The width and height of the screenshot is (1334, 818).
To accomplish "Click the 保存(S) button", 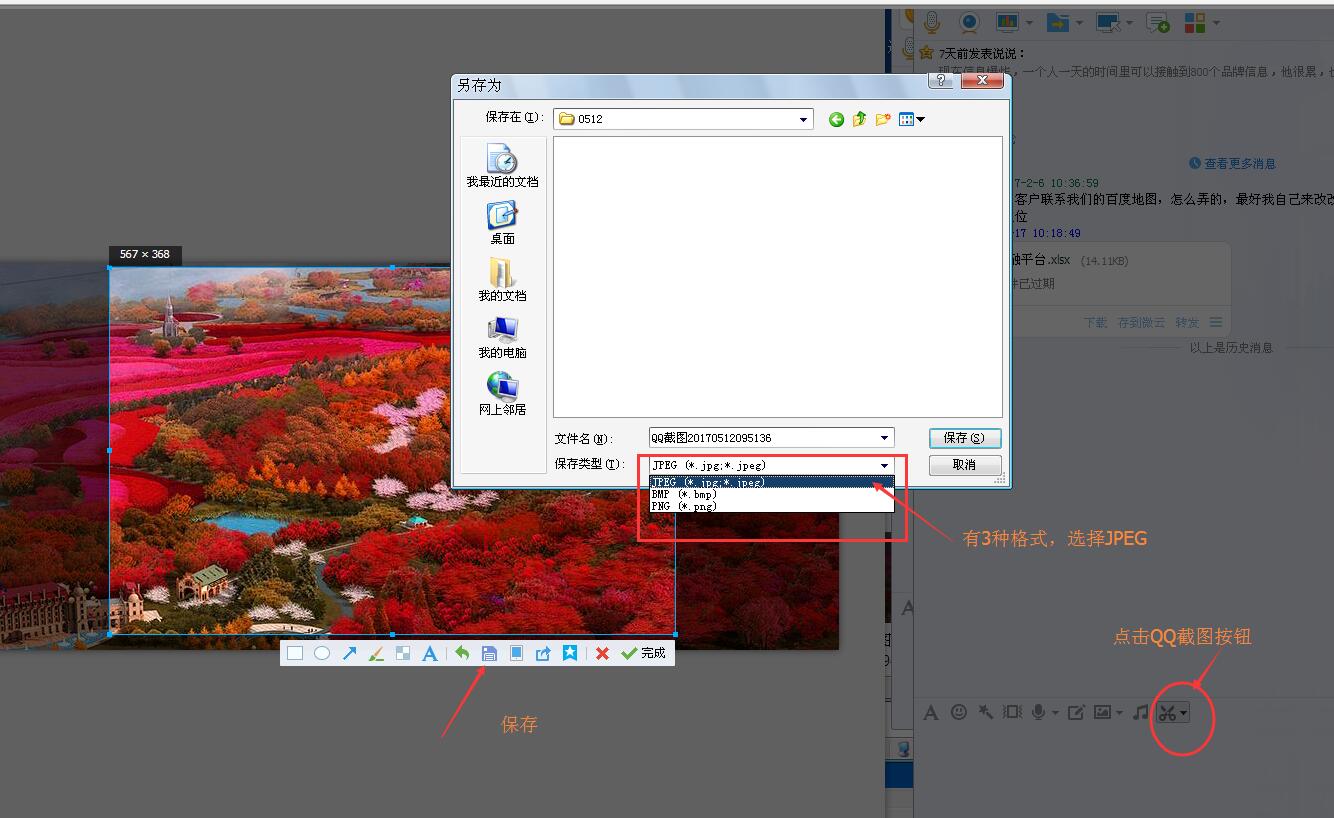I will point(964,438).
